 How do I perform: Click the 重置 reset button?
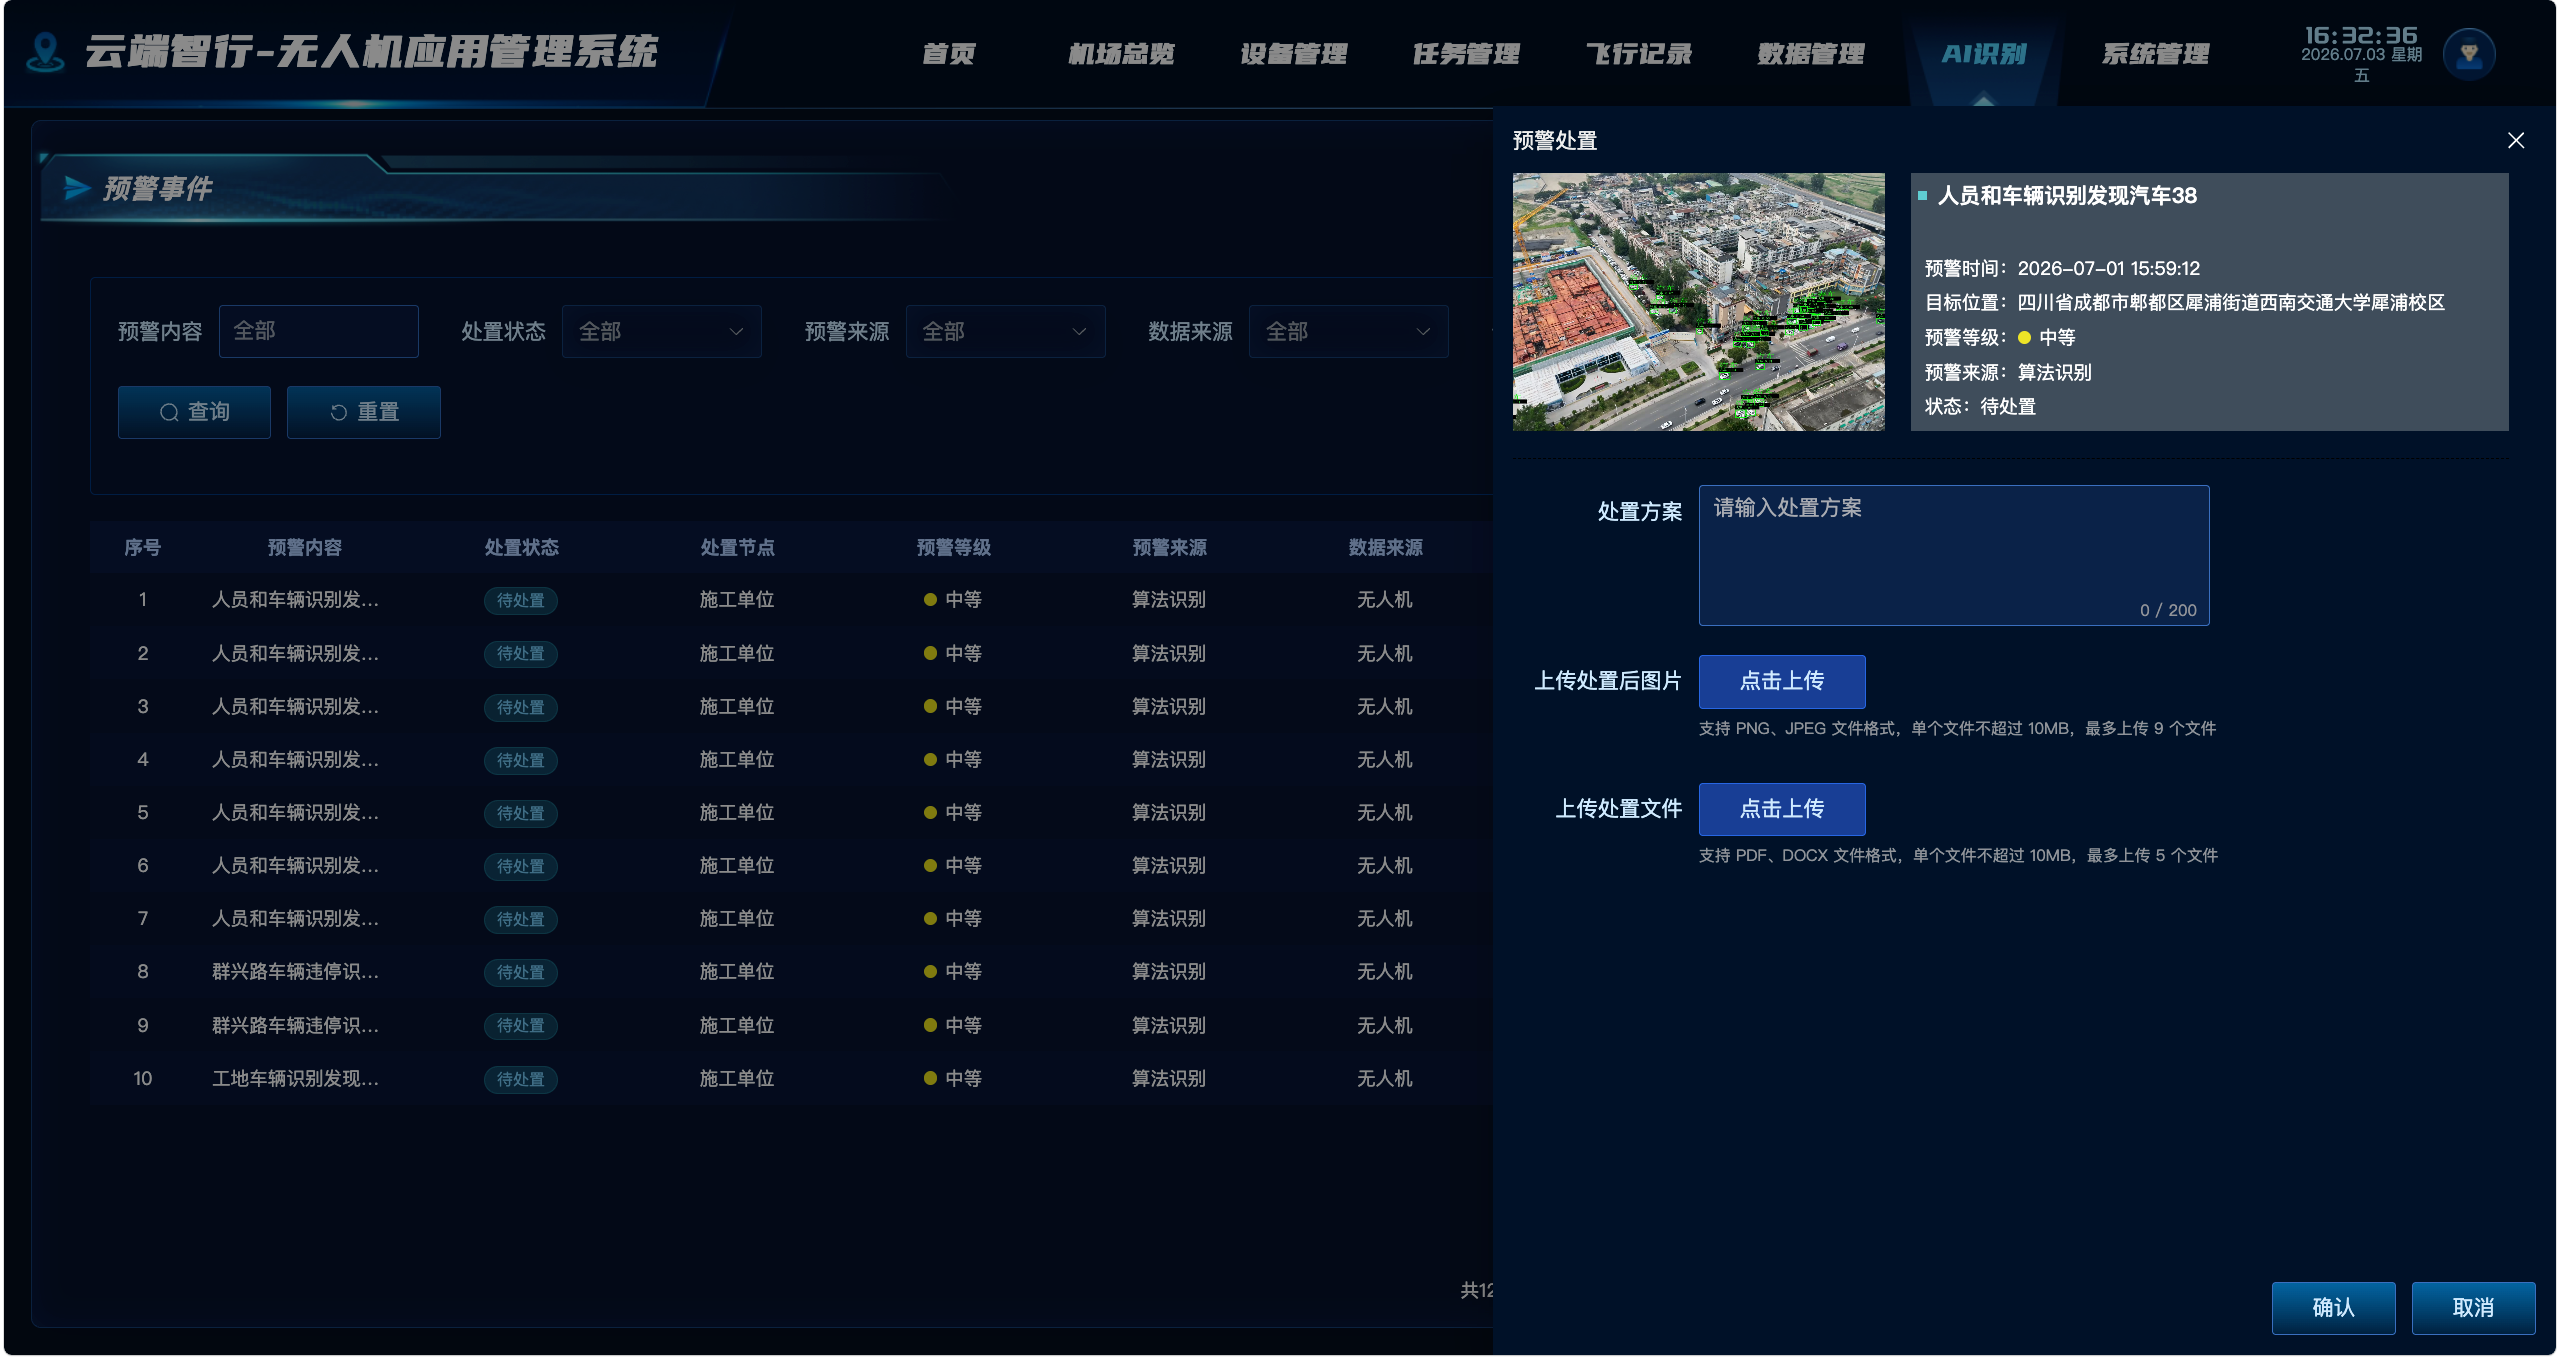[x=364, y=412]
